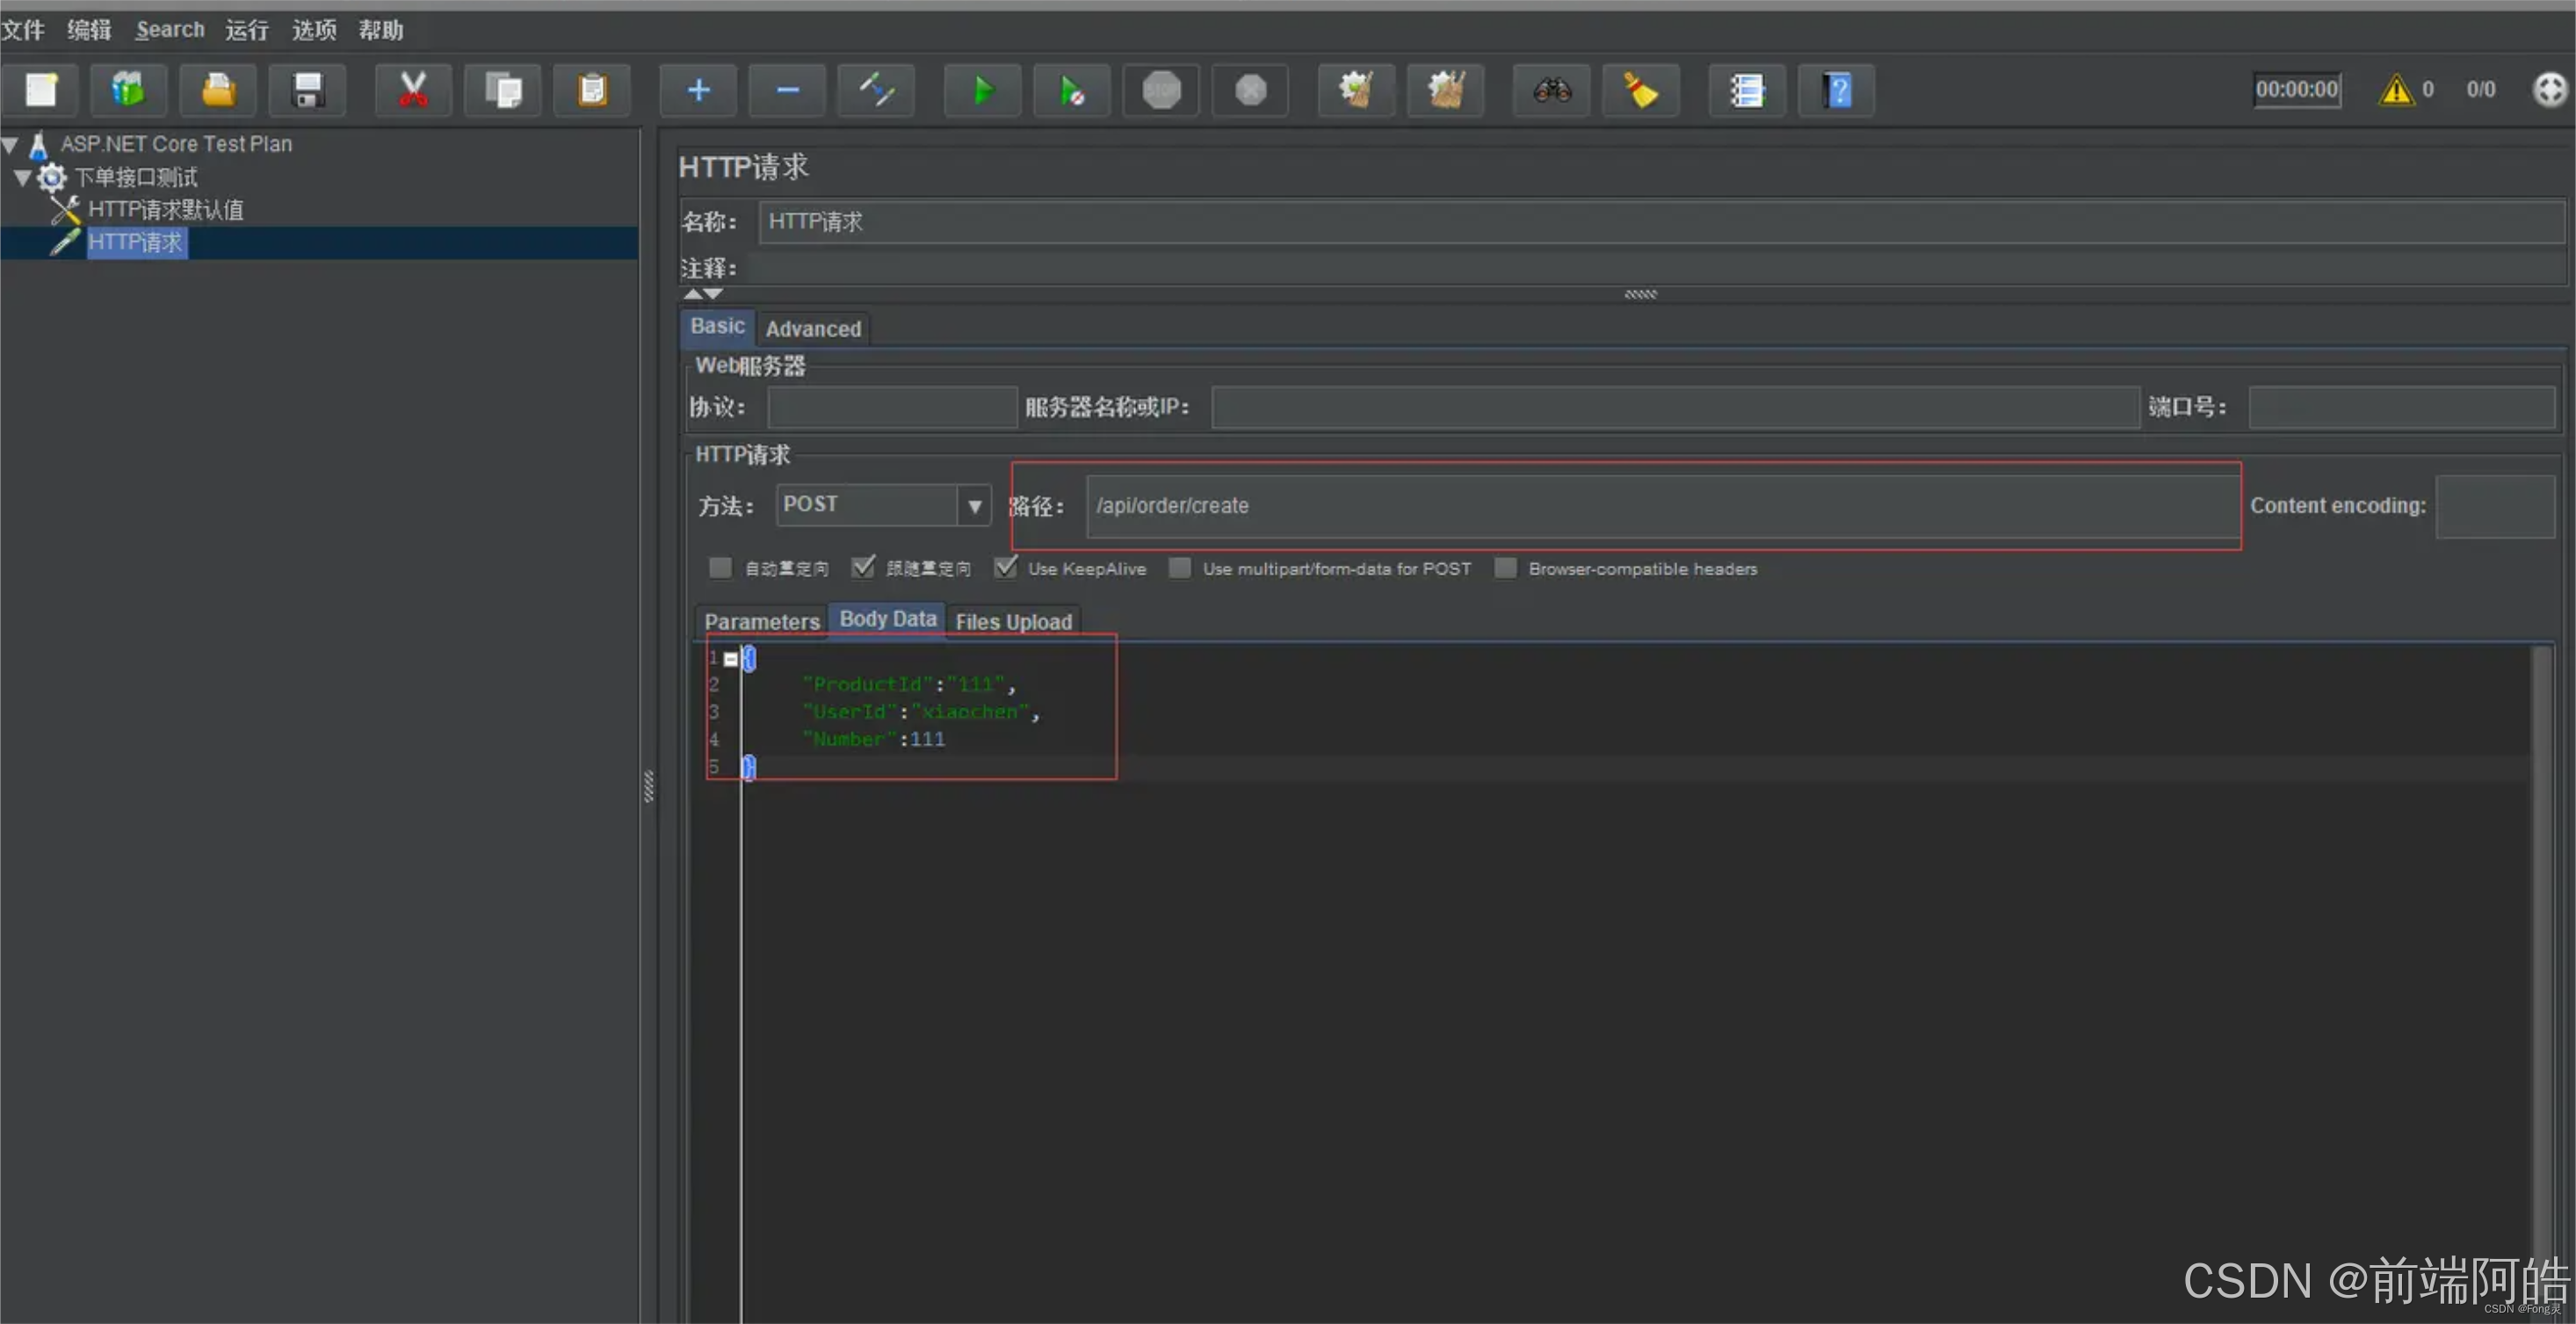This screenshot has height=1324, width=2576.
Task: Click the binoculars Search icon
Action: [x=1551, y=91]
